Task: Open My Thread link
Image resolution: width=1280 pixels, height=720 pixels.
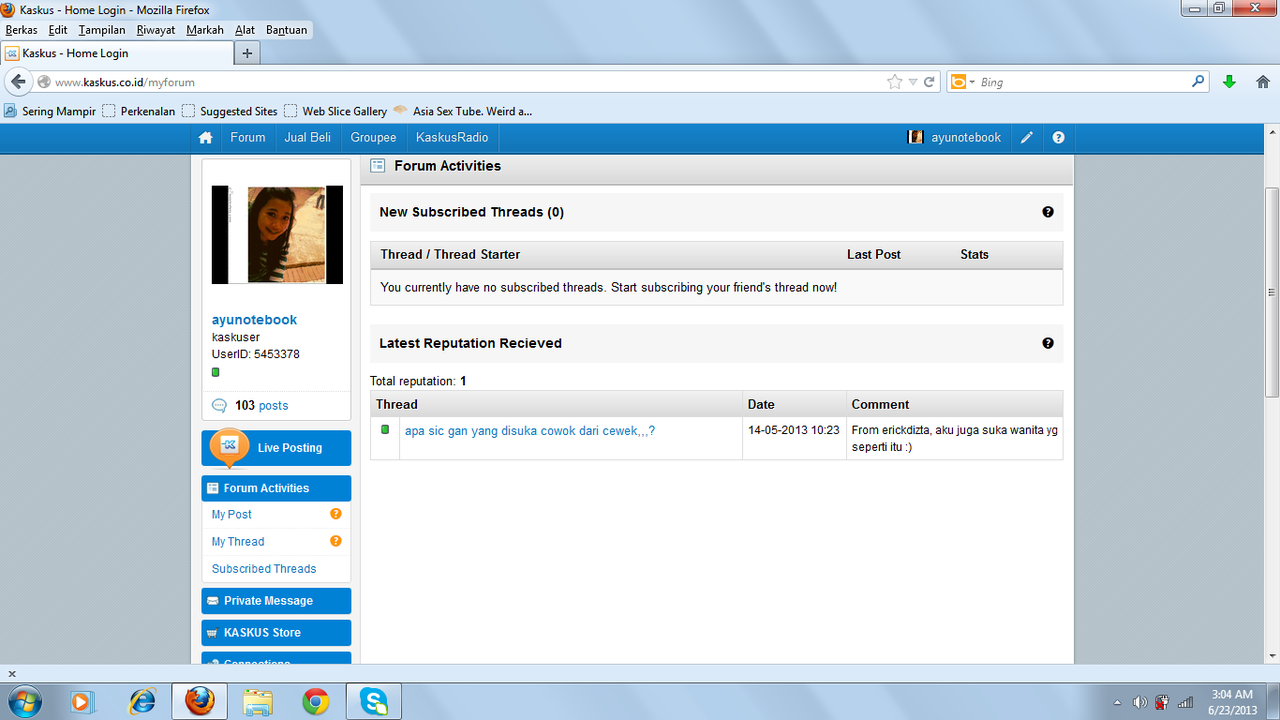Action: click(238, 541)
